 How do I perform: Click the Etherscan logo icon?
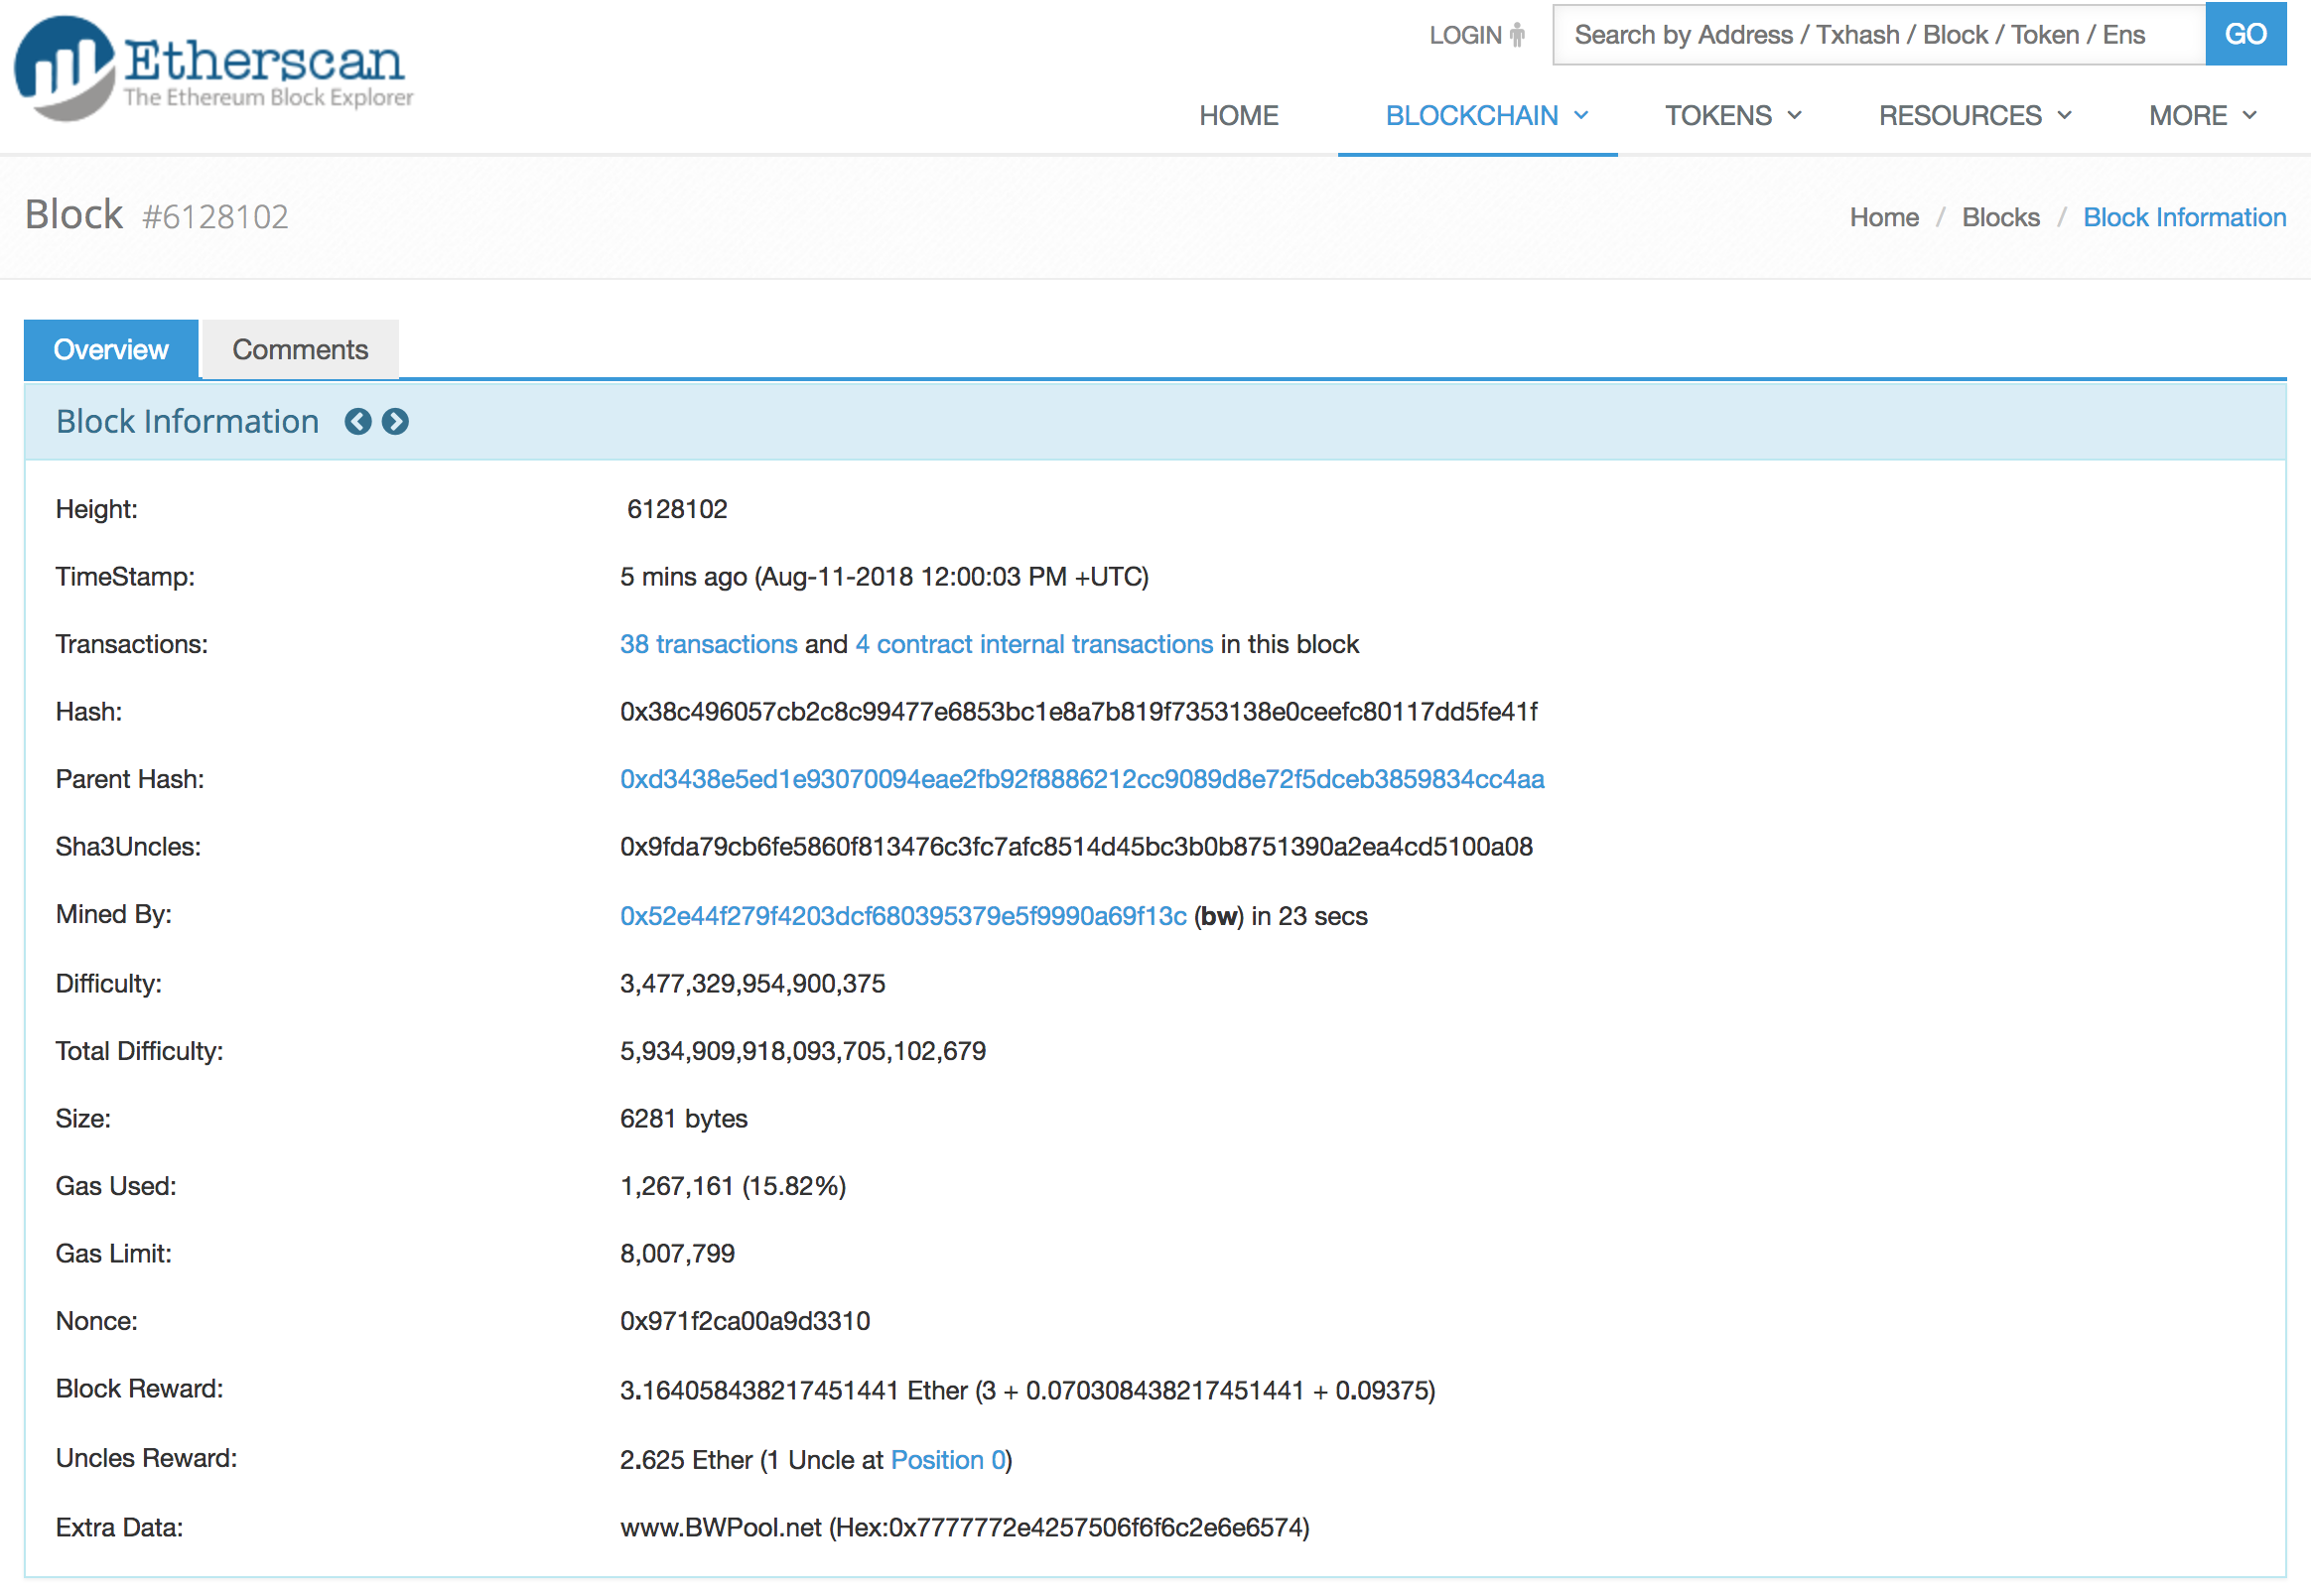point(66,68)
